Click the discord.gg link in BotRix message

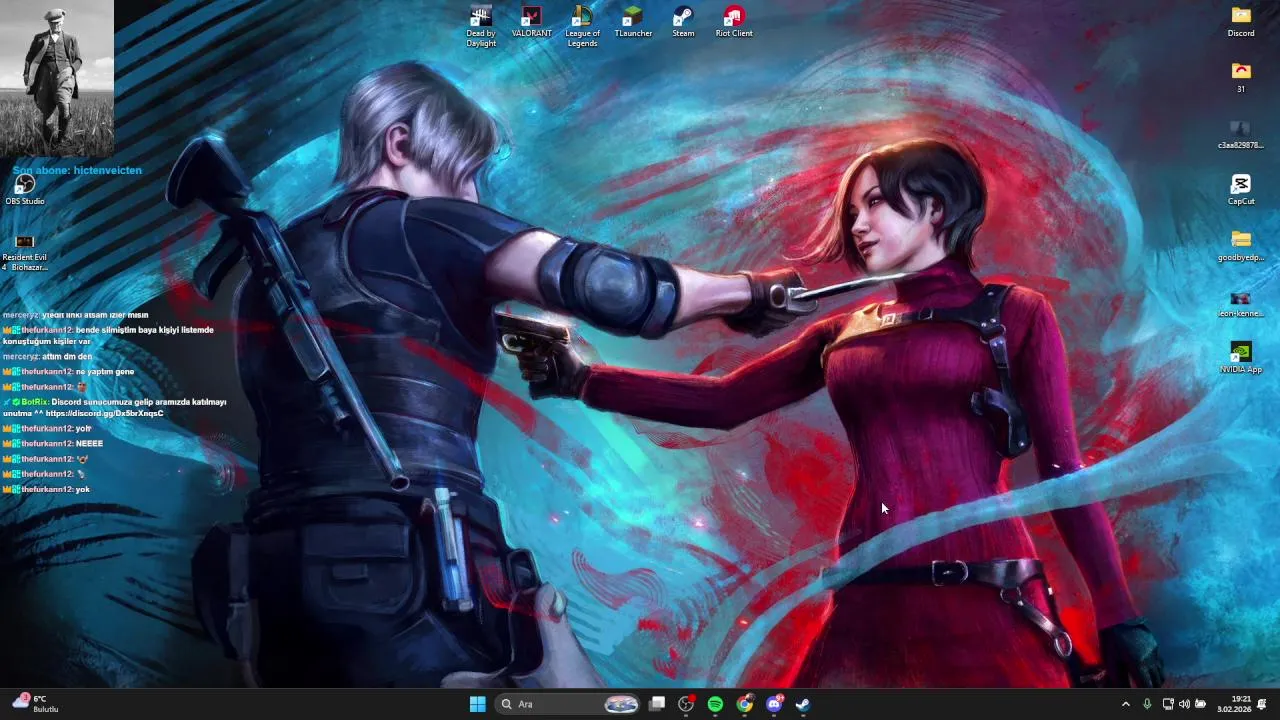point(104,413)
